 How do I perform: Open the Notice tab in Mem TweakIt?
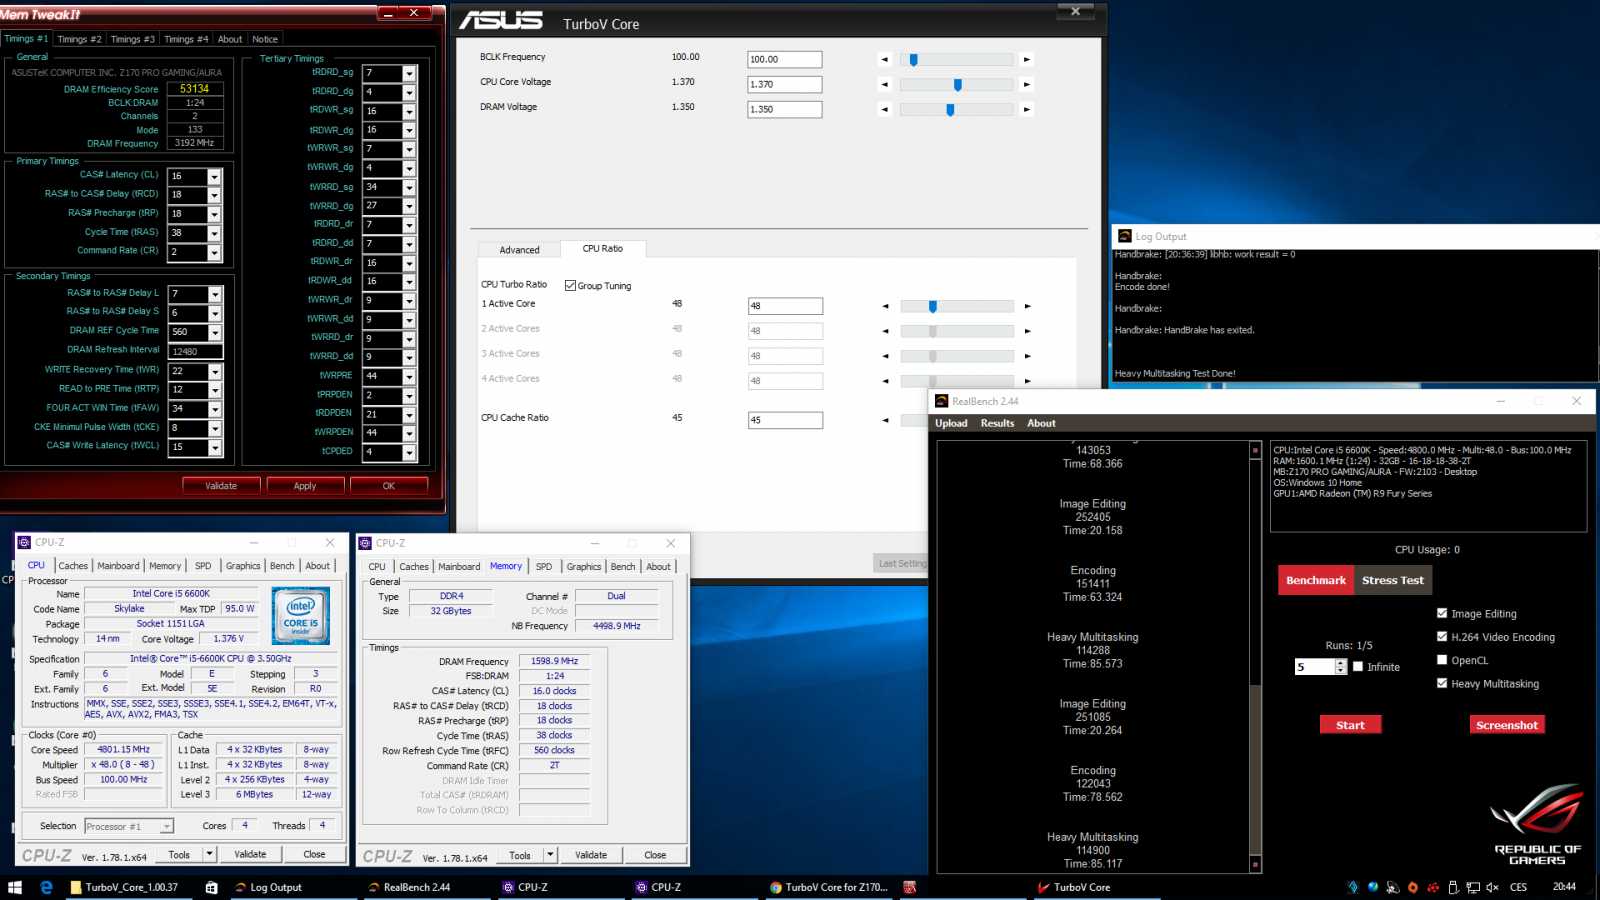coord(265,39)
